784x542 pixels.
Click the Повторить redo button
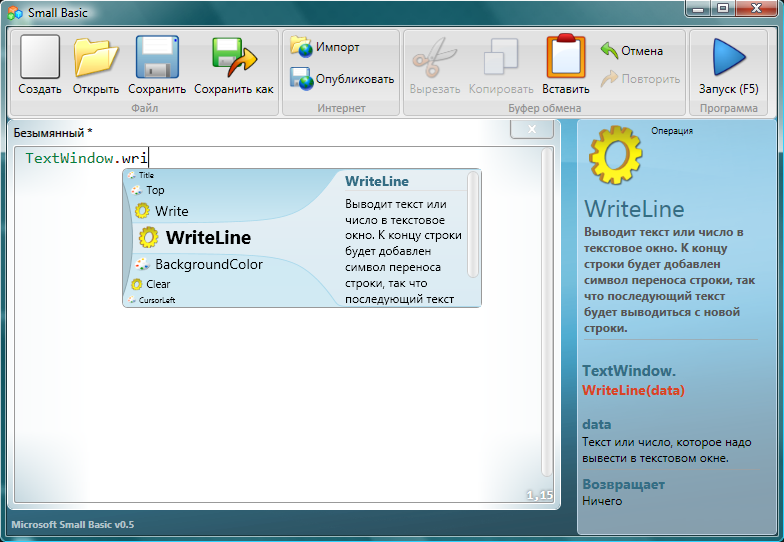click(640, 78)
